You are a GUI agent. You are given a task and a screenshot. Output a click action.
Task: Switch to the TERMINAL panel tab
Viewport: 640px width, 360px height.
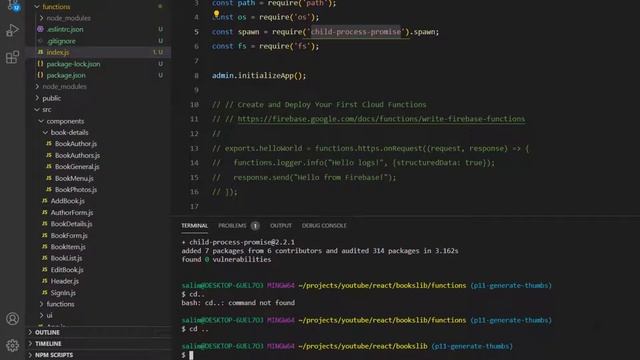point(194,226)
